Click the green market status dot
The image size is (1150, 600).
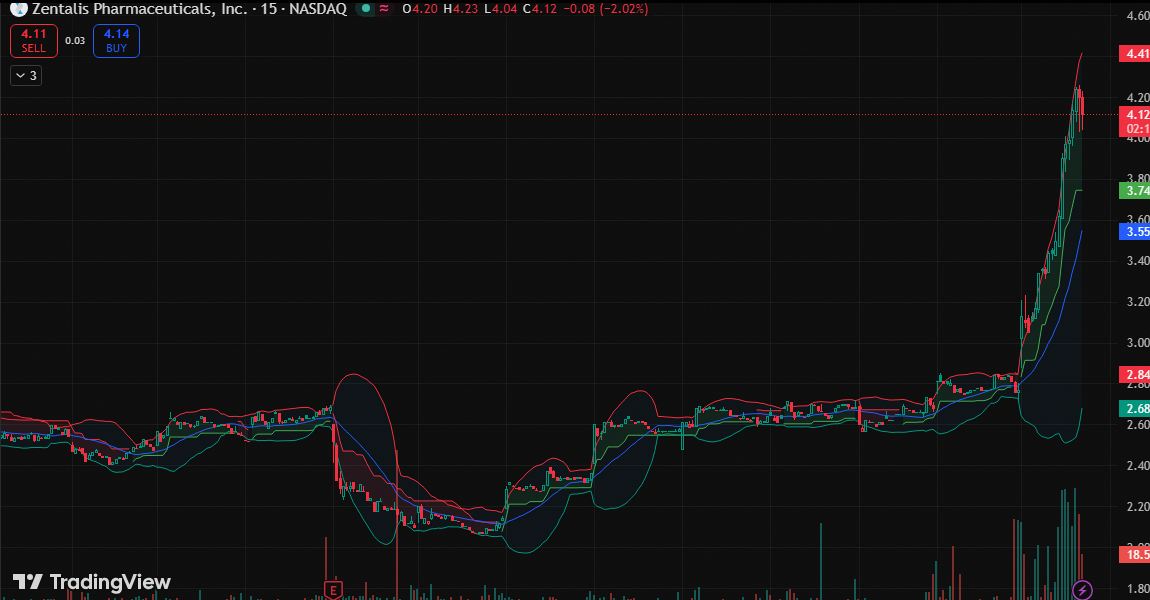(x=366, y=9)
